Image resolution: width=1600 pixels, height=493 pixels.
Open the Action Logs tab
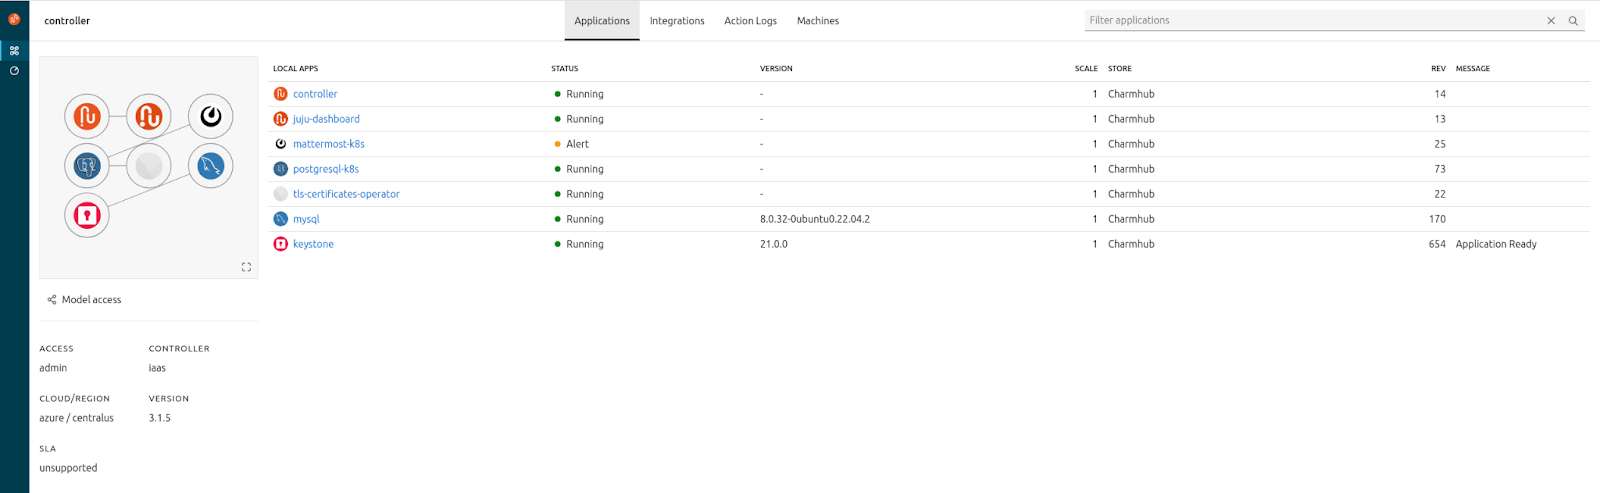click(750, 21)
